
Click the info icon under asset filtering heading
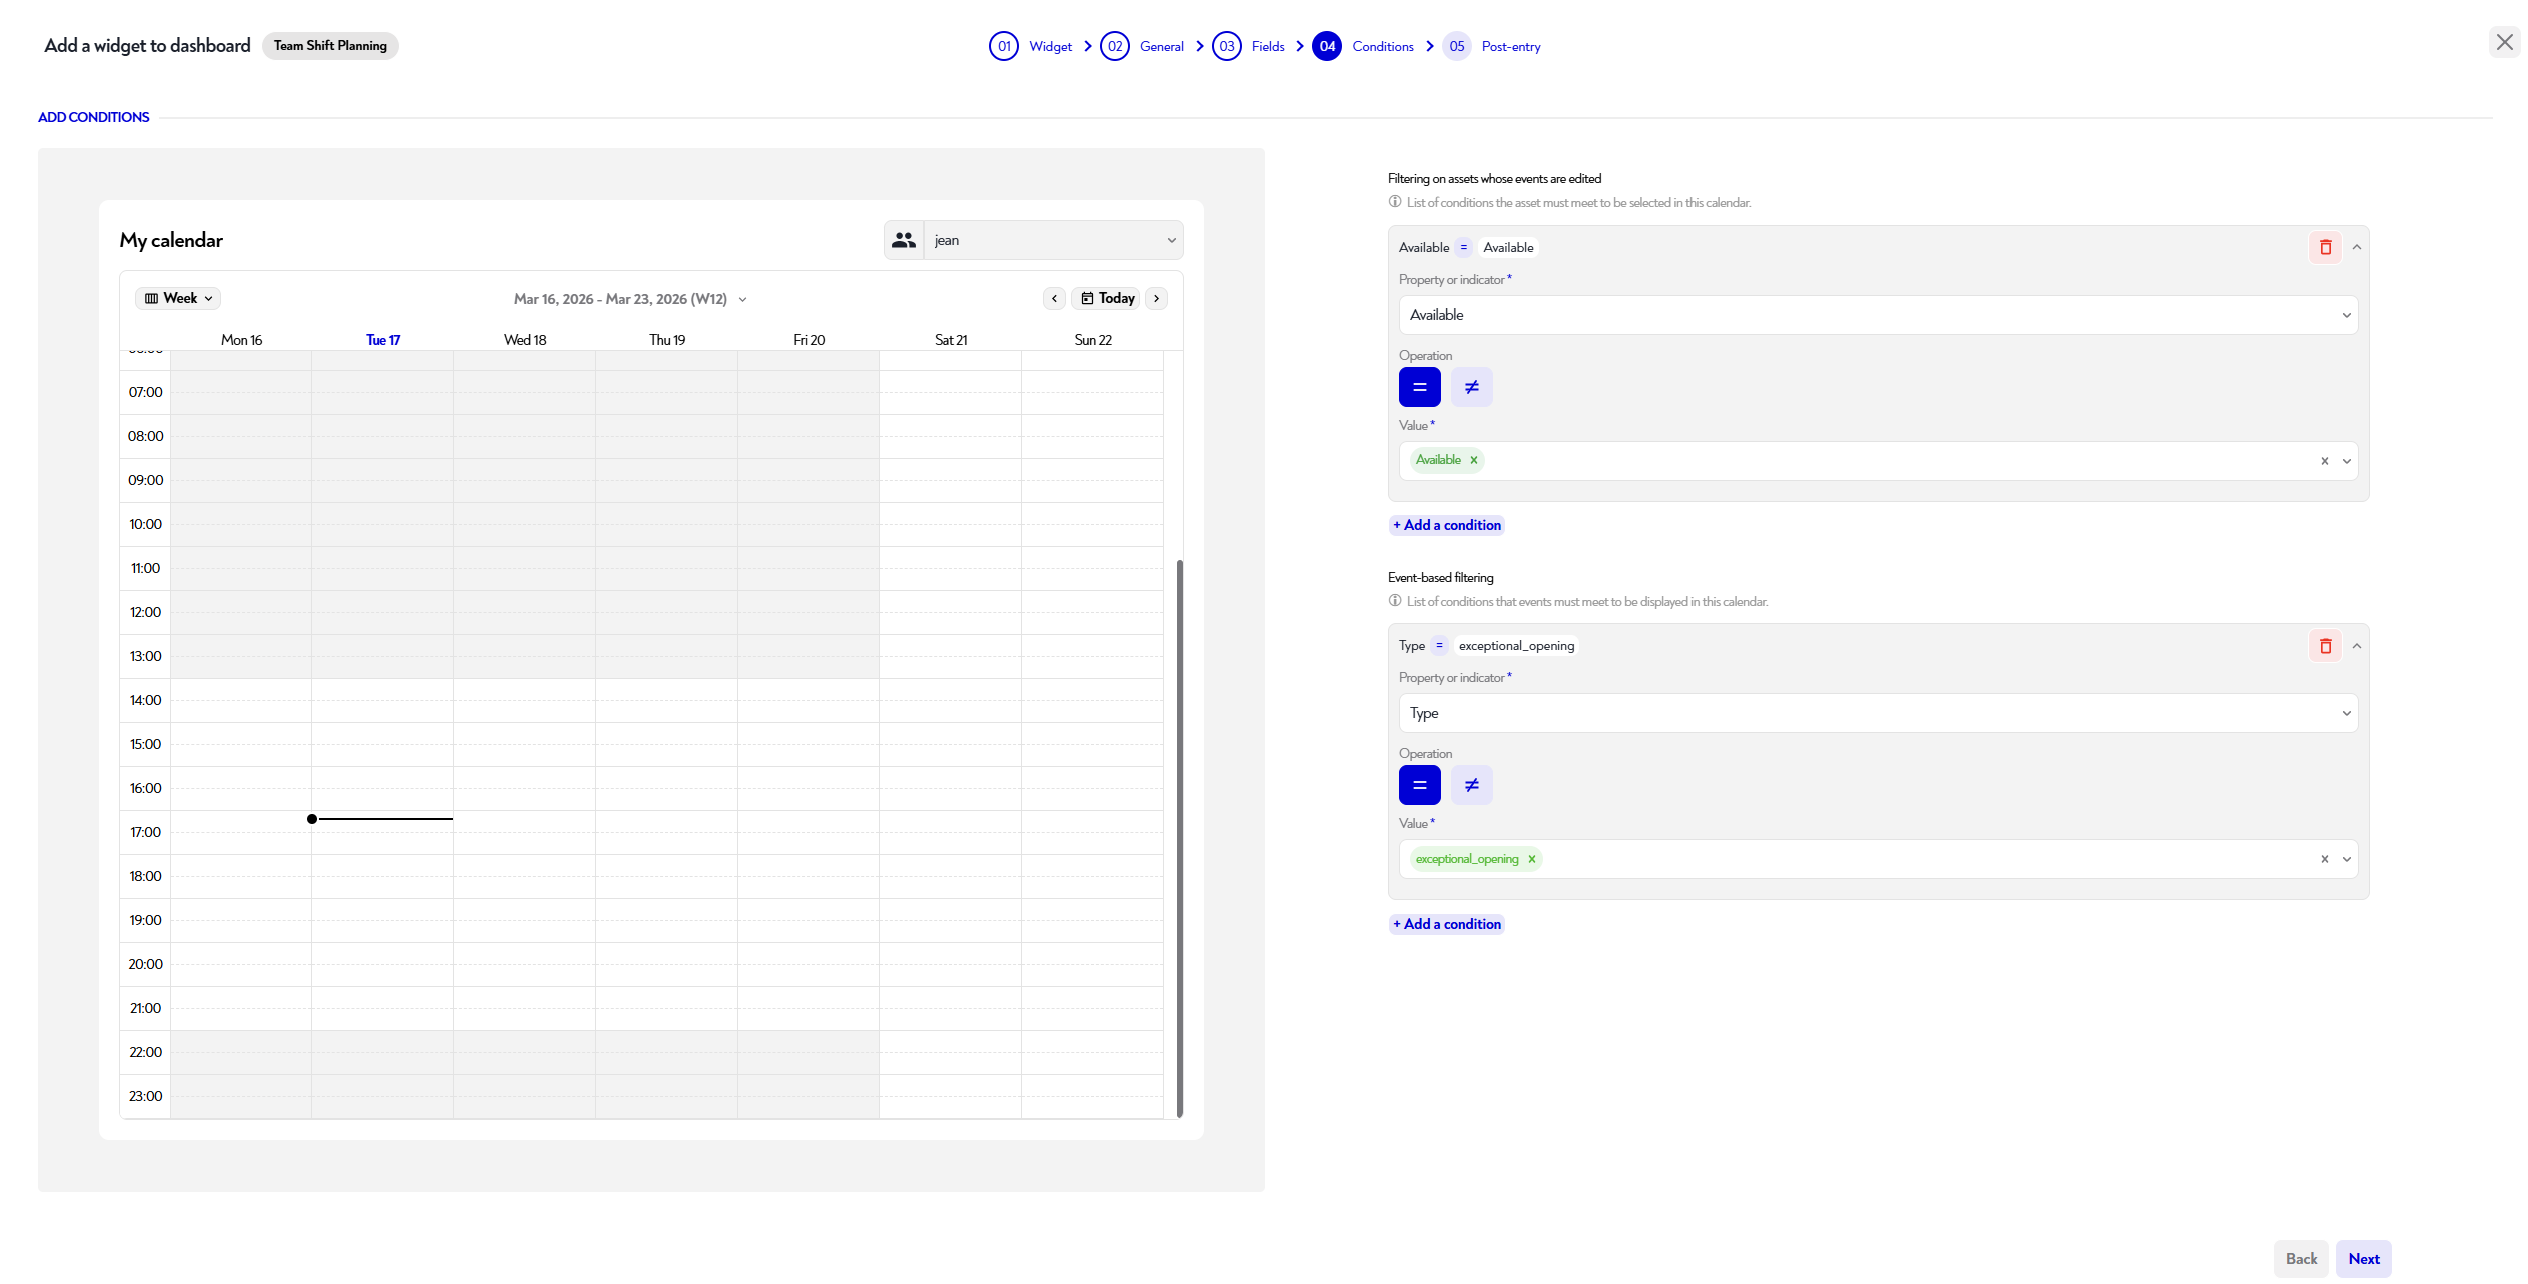[x=1394, y=202]
